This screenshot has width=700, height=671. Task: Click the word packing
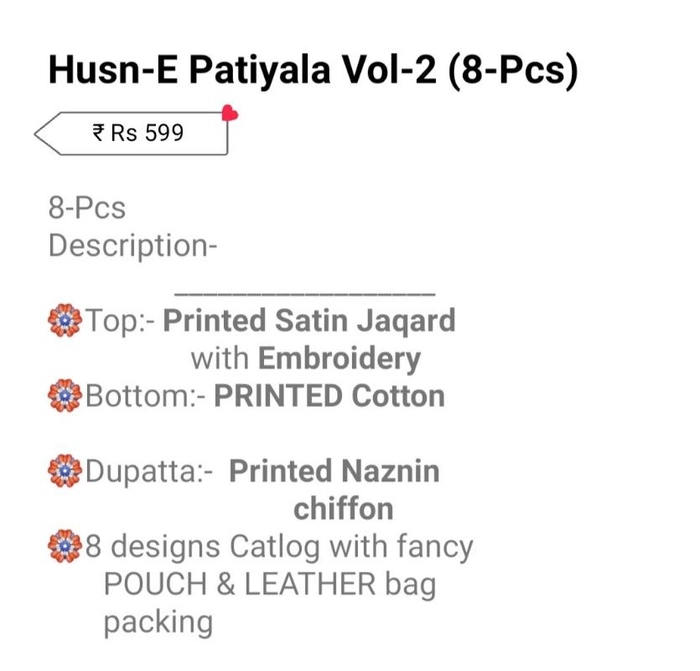[x=158, y=623]
